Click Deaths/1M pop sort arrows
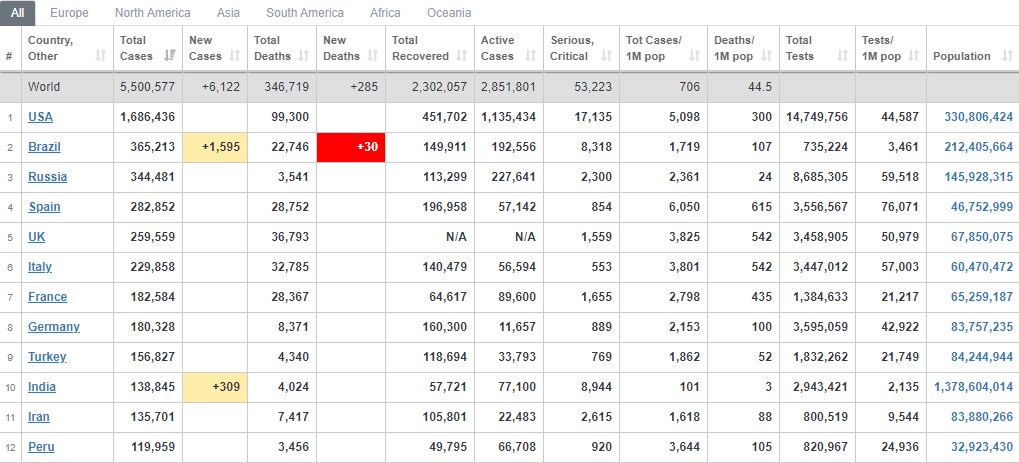This screenshot has height=463, width=1019. [767, 56]
